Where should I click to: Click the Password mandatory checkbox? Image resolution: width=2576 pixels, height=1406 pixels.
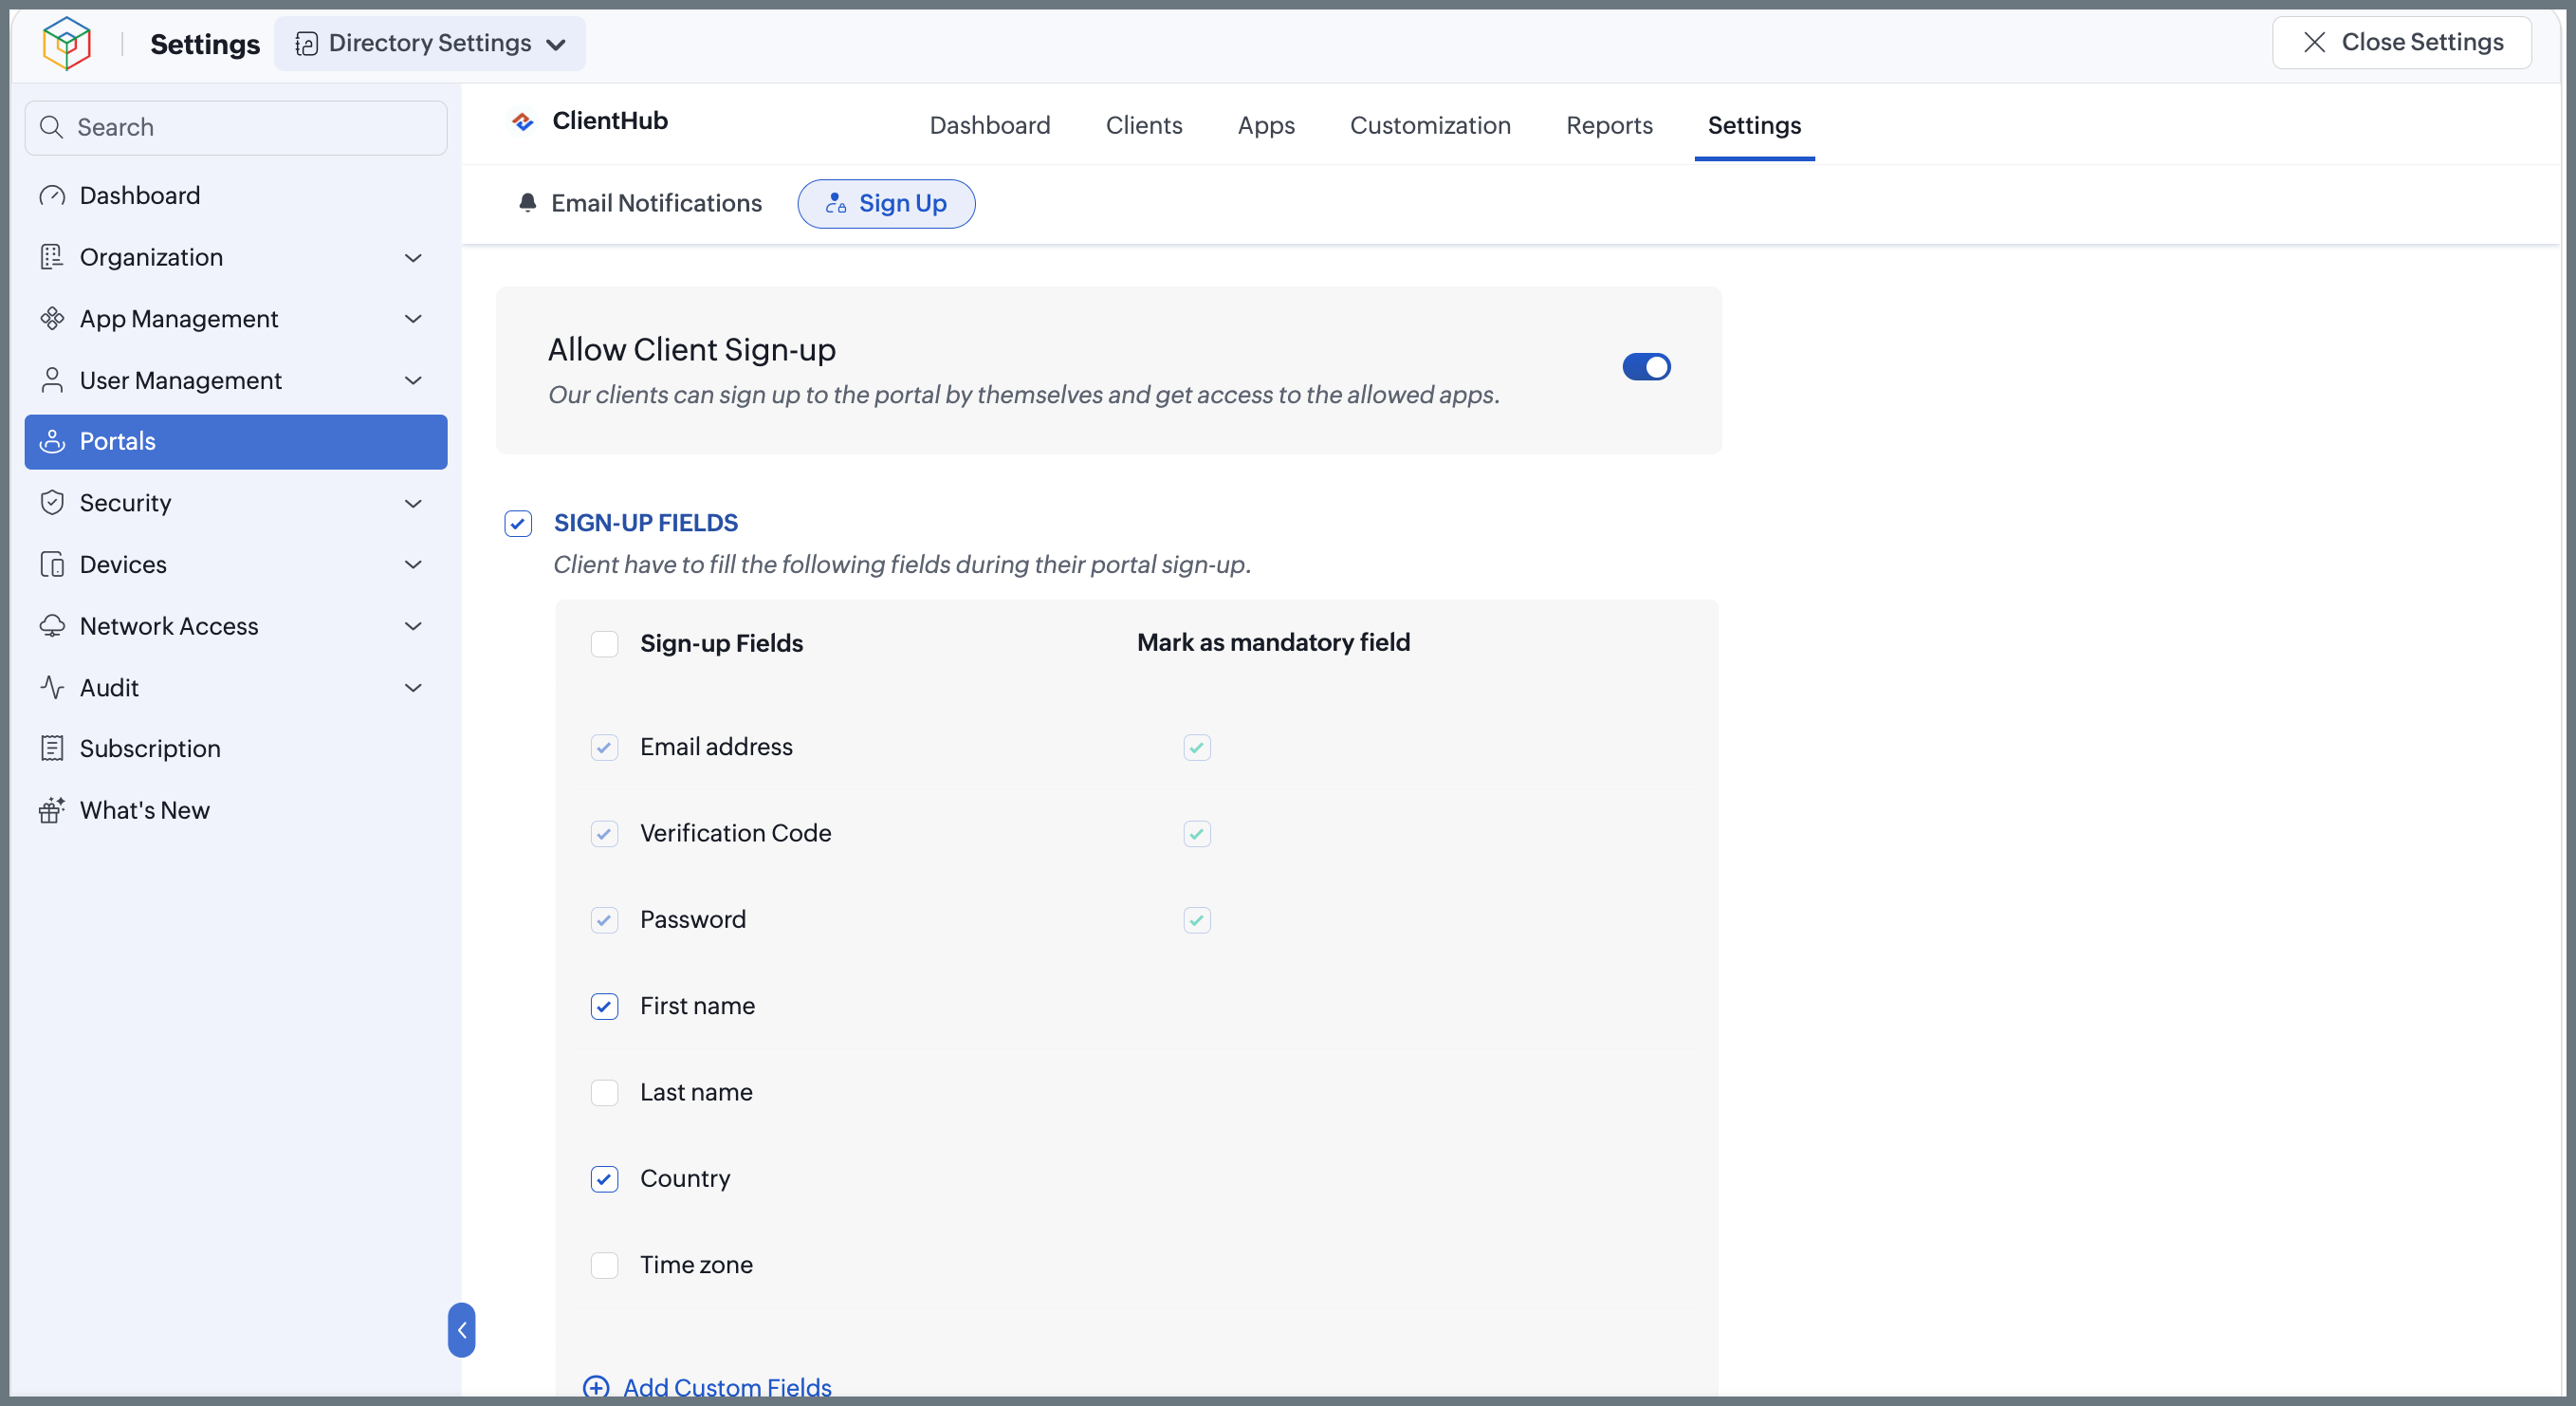(1197, 920)
